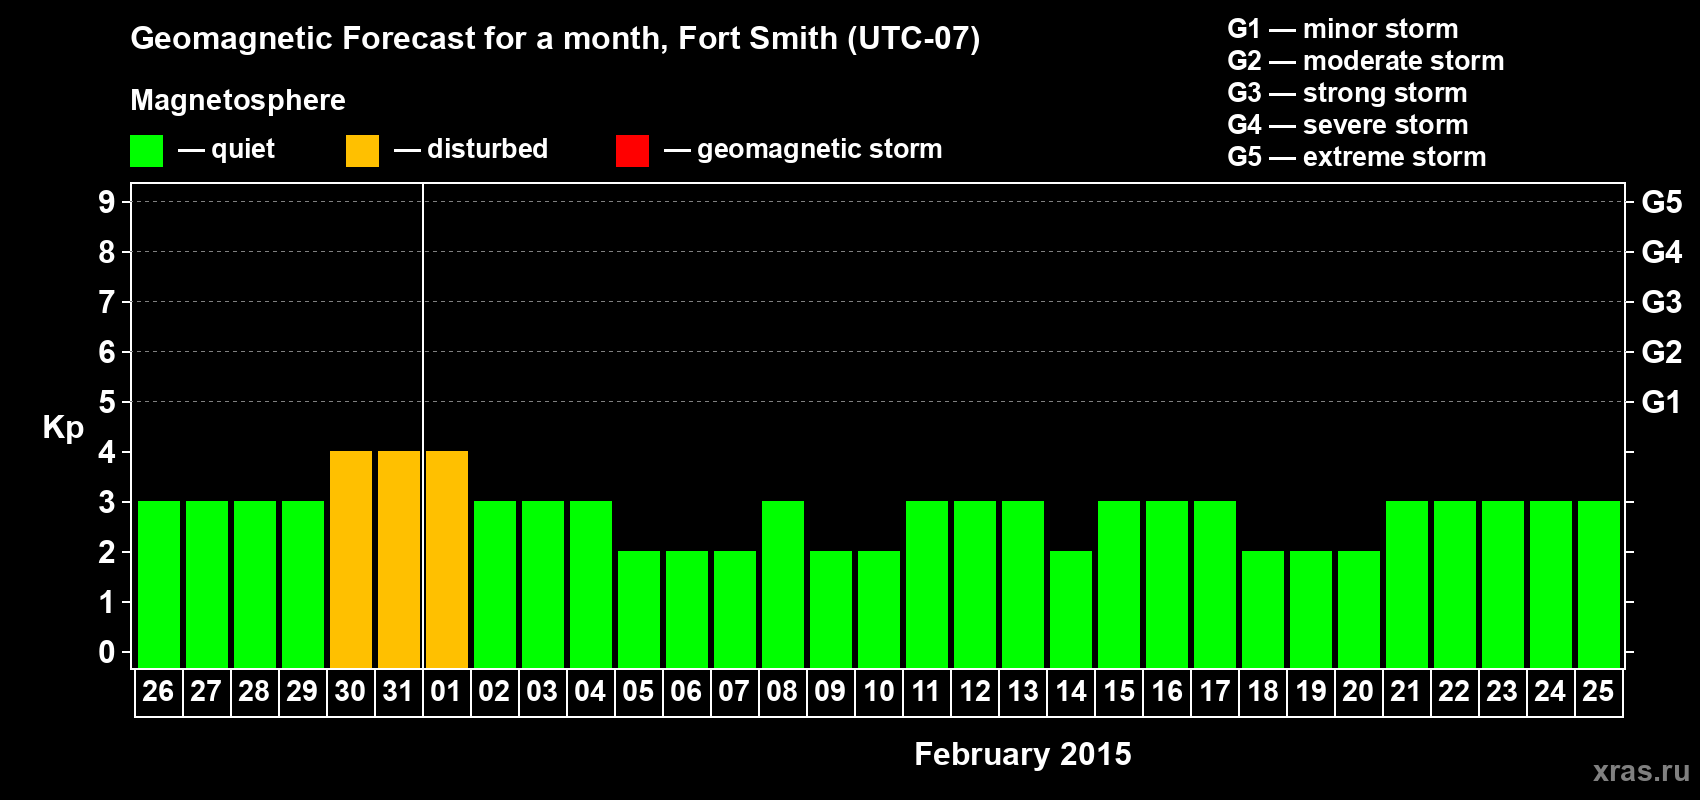The image size is (1700, 800).
Task: Click date label 15 on the axis
Action: tap(1119, 691)
